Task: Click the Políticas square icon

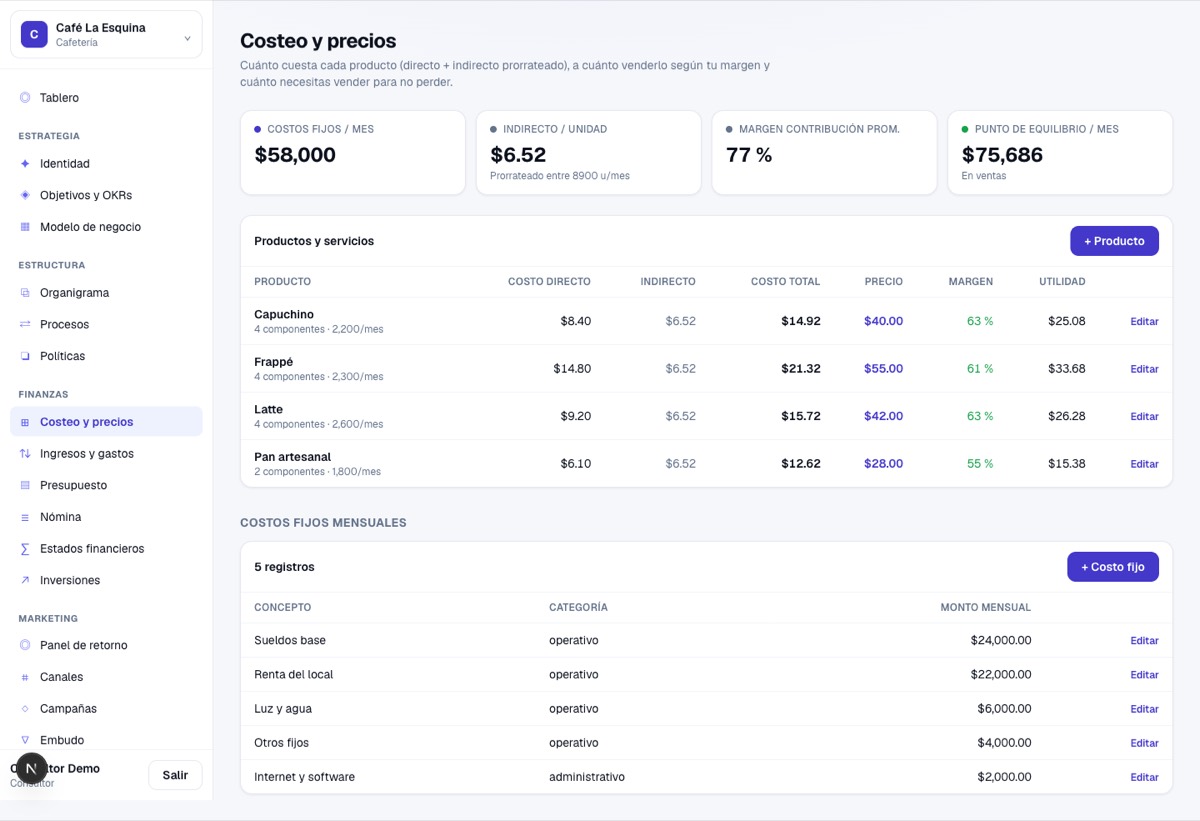Action: (25, 356)
